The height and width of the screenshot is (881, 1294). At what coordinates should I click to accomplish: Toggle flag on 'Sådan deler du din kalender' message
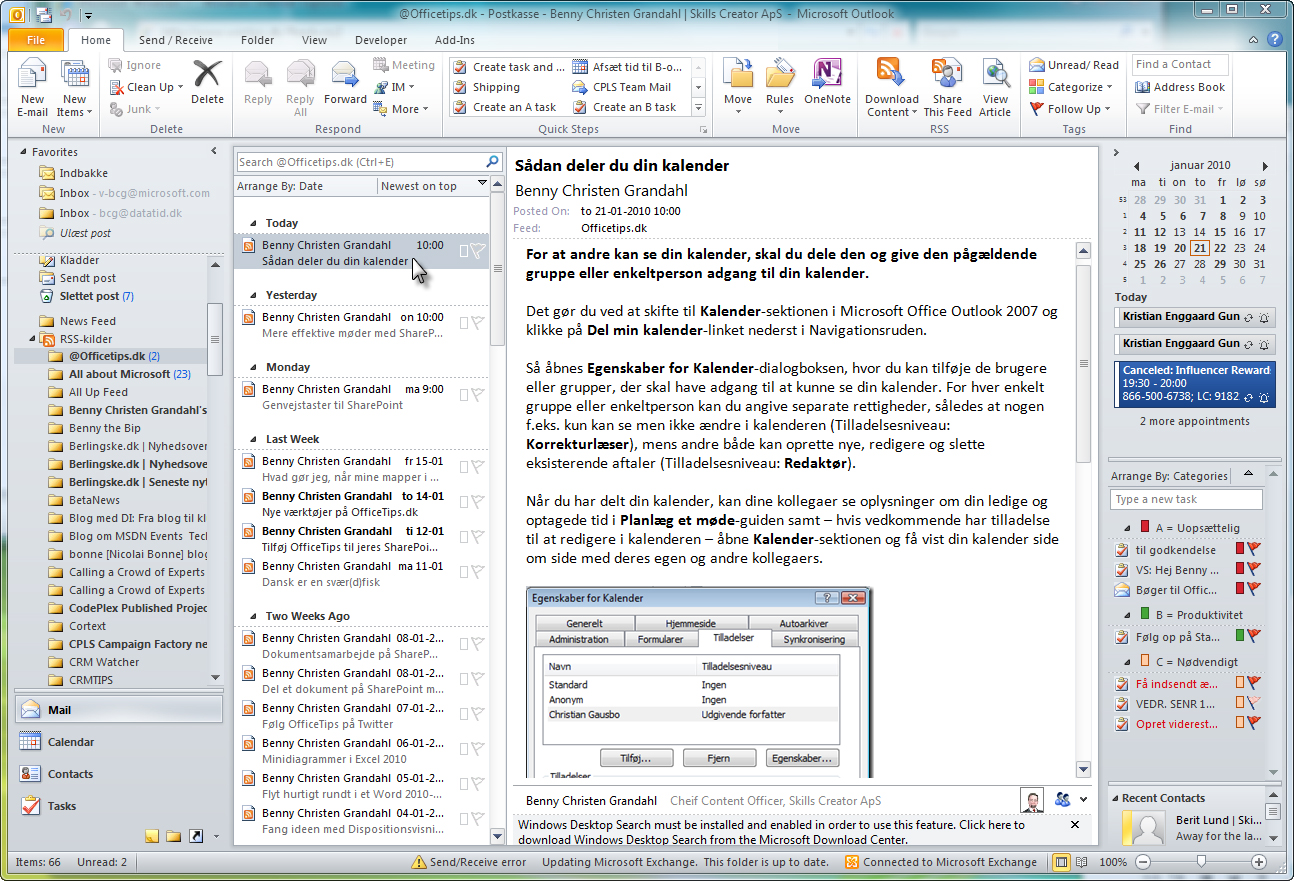(x=478, y=252)
